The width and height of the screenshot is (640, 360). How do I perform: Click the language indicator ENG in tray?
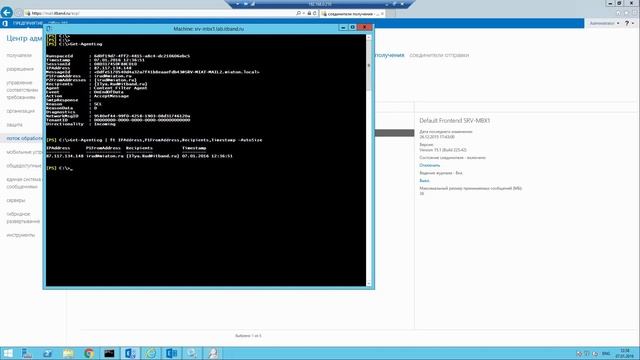606,353
